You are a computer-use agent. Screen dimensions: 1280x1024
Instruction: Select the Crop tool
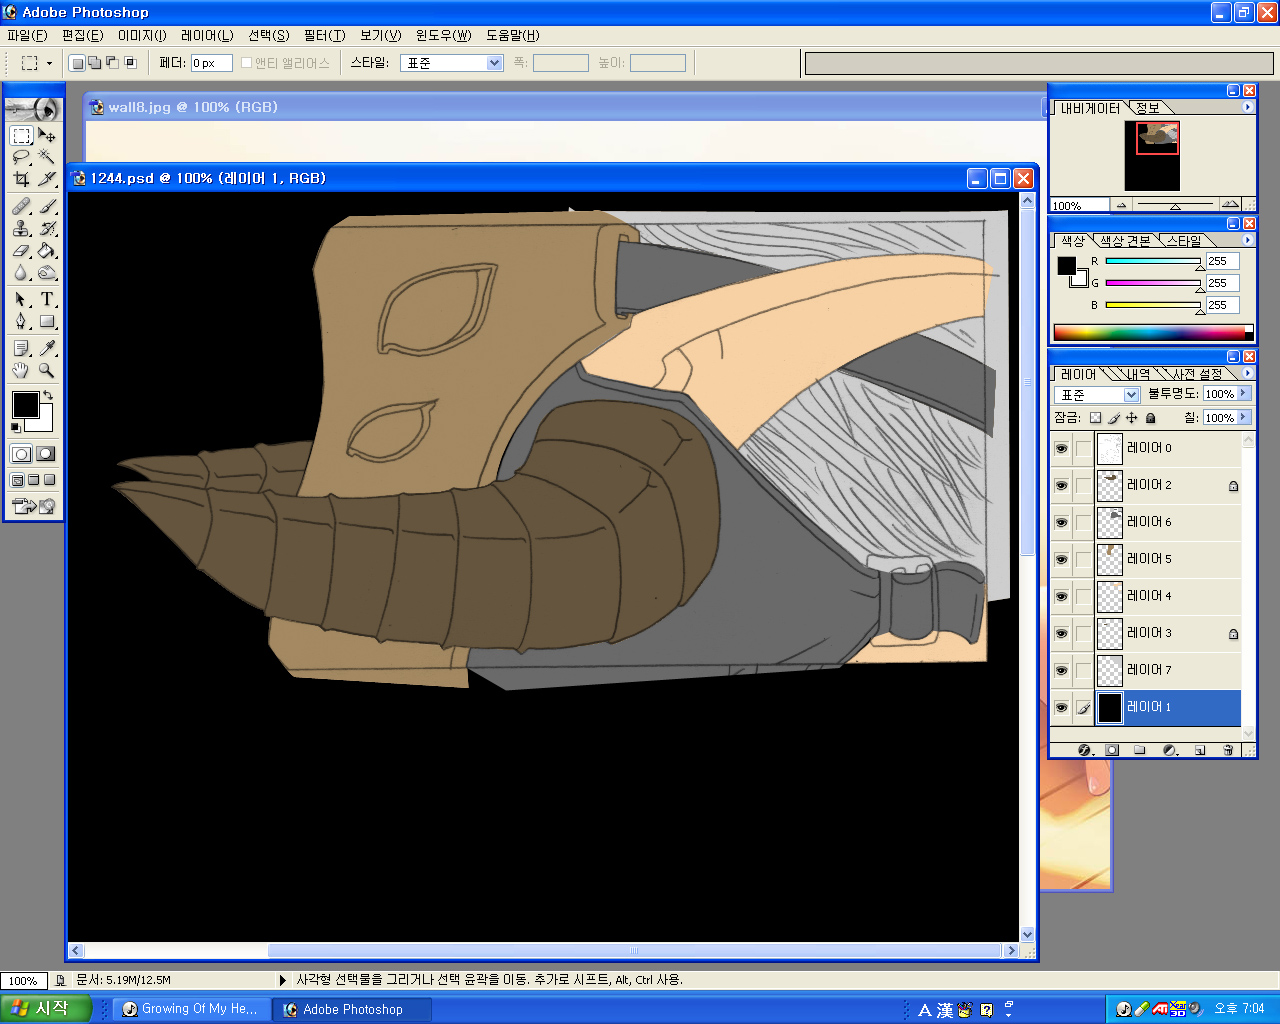(x=21, y=179)
